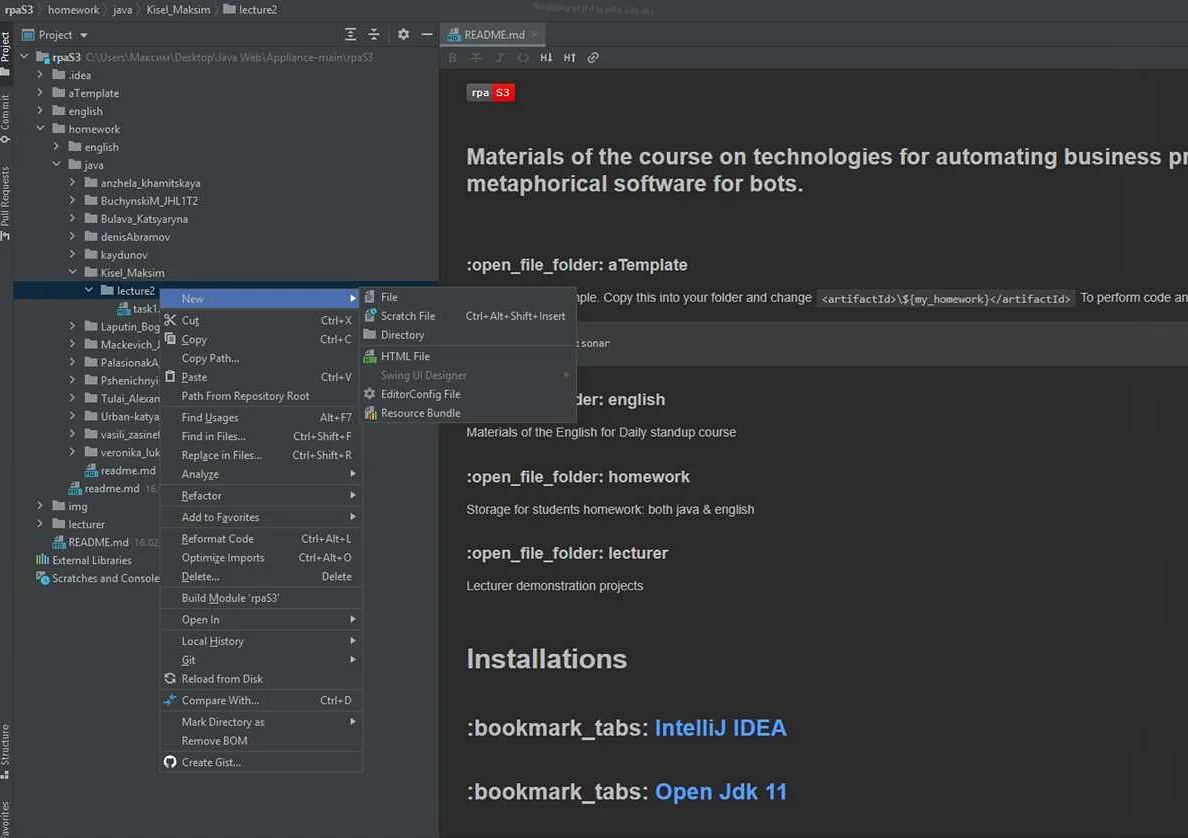This screenshot has width=1188, height=838.
Task: Collapse the Kisel_Maksim folder
Action: [73, 272]
